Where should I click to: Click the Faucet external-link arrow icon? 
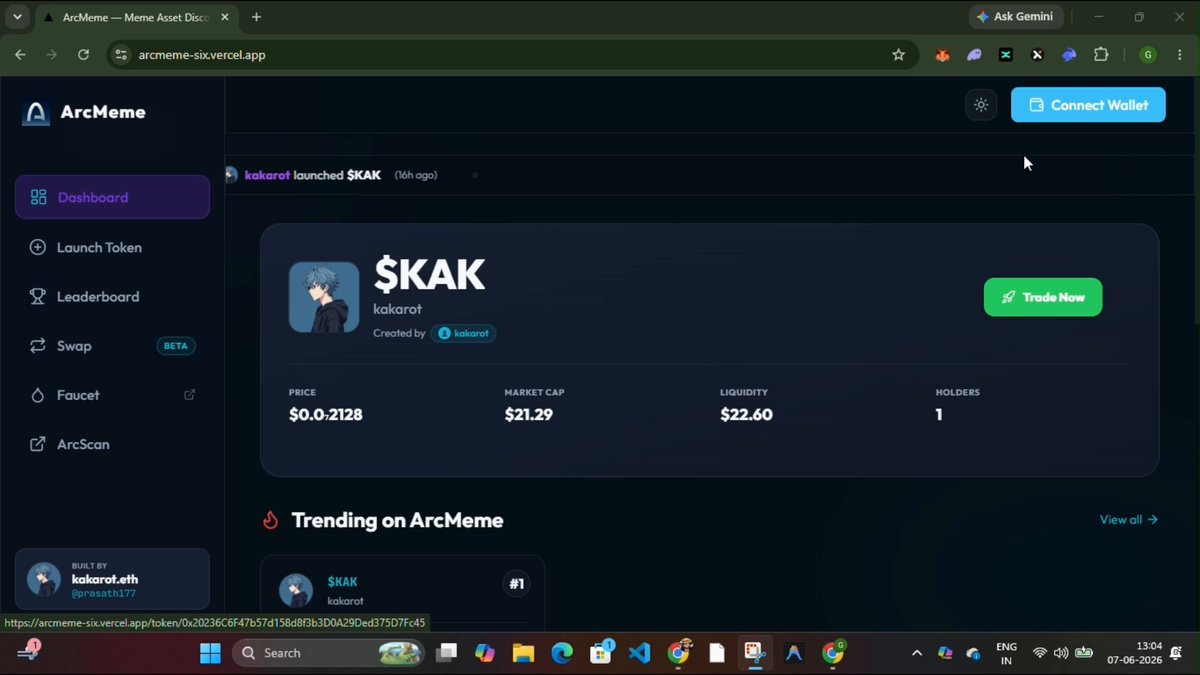click(190, 395)
